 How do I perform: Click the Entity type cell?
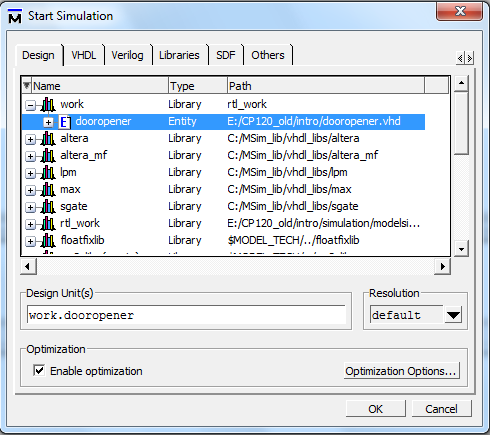click(x=182, y=121)
